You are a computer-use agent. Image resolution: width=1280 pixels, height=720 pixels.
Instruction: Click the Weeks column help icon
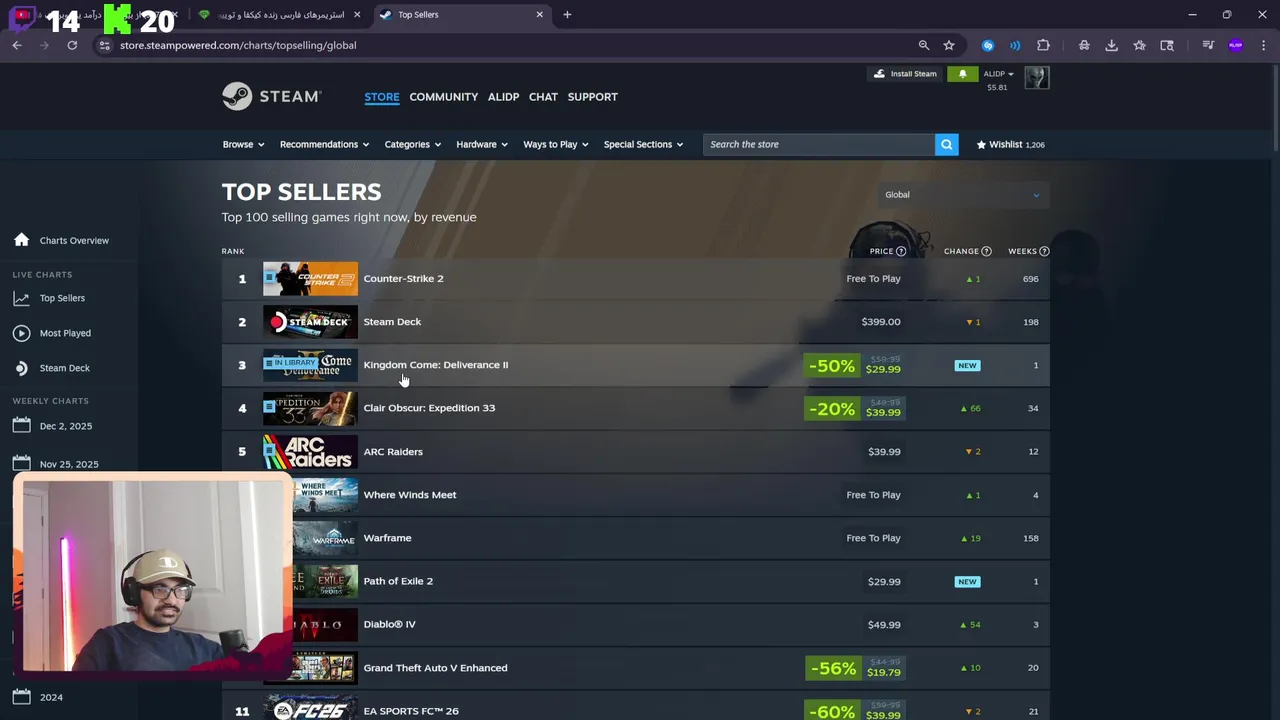coord(1044,251)
